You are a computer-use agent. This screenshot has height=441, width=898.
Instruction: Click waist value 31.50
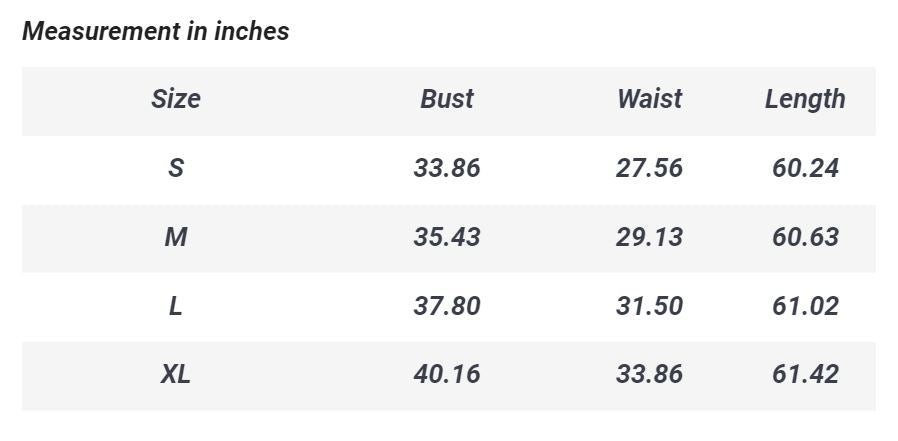click(649, 306)
